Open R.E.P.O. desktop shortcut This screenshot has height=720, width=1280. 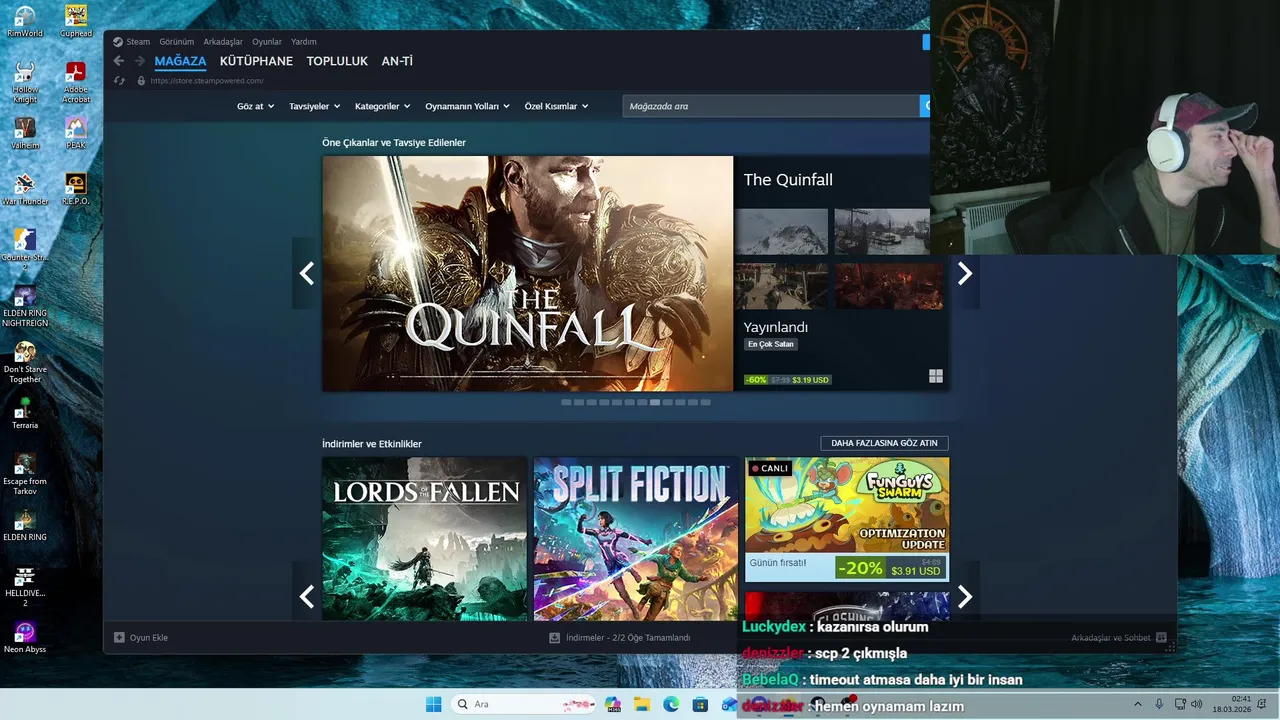[76, 189]
